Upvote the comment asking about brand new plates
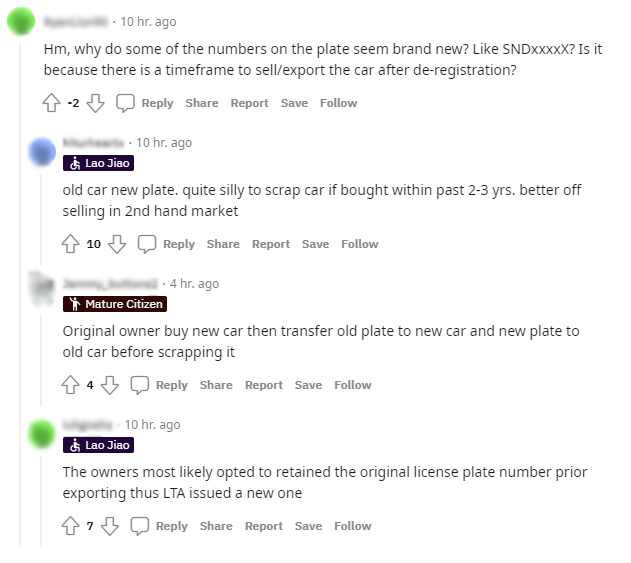 tap(52, 103)
